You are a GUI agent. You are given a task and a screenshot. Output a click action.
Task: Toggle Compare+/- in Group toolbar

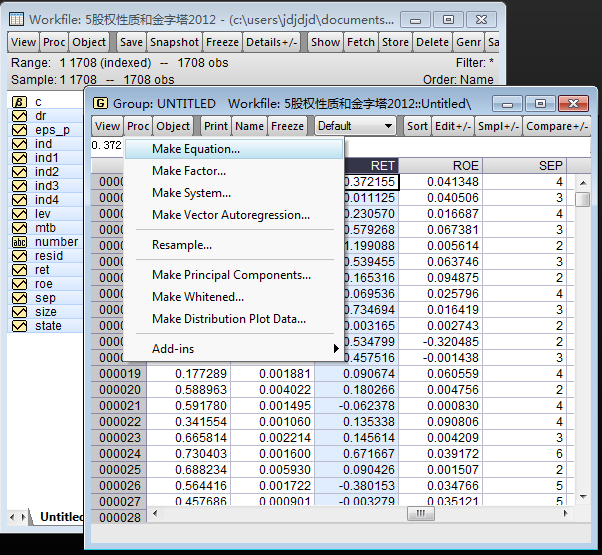pyautogui.click(x=557, y=126)
